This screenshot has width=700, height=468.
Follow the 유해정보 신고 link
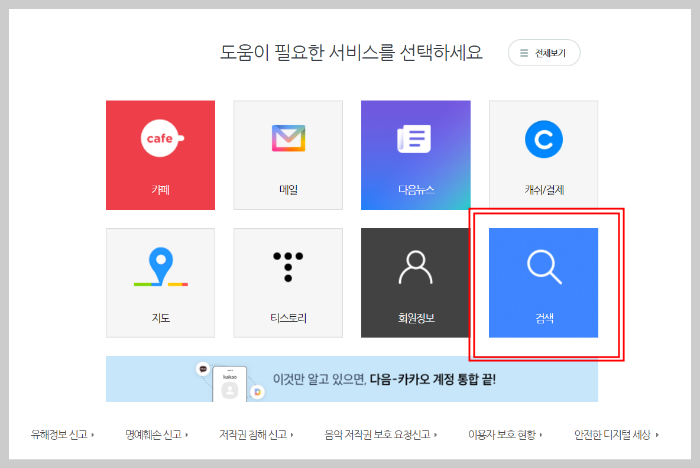click(x=62, y=435)
